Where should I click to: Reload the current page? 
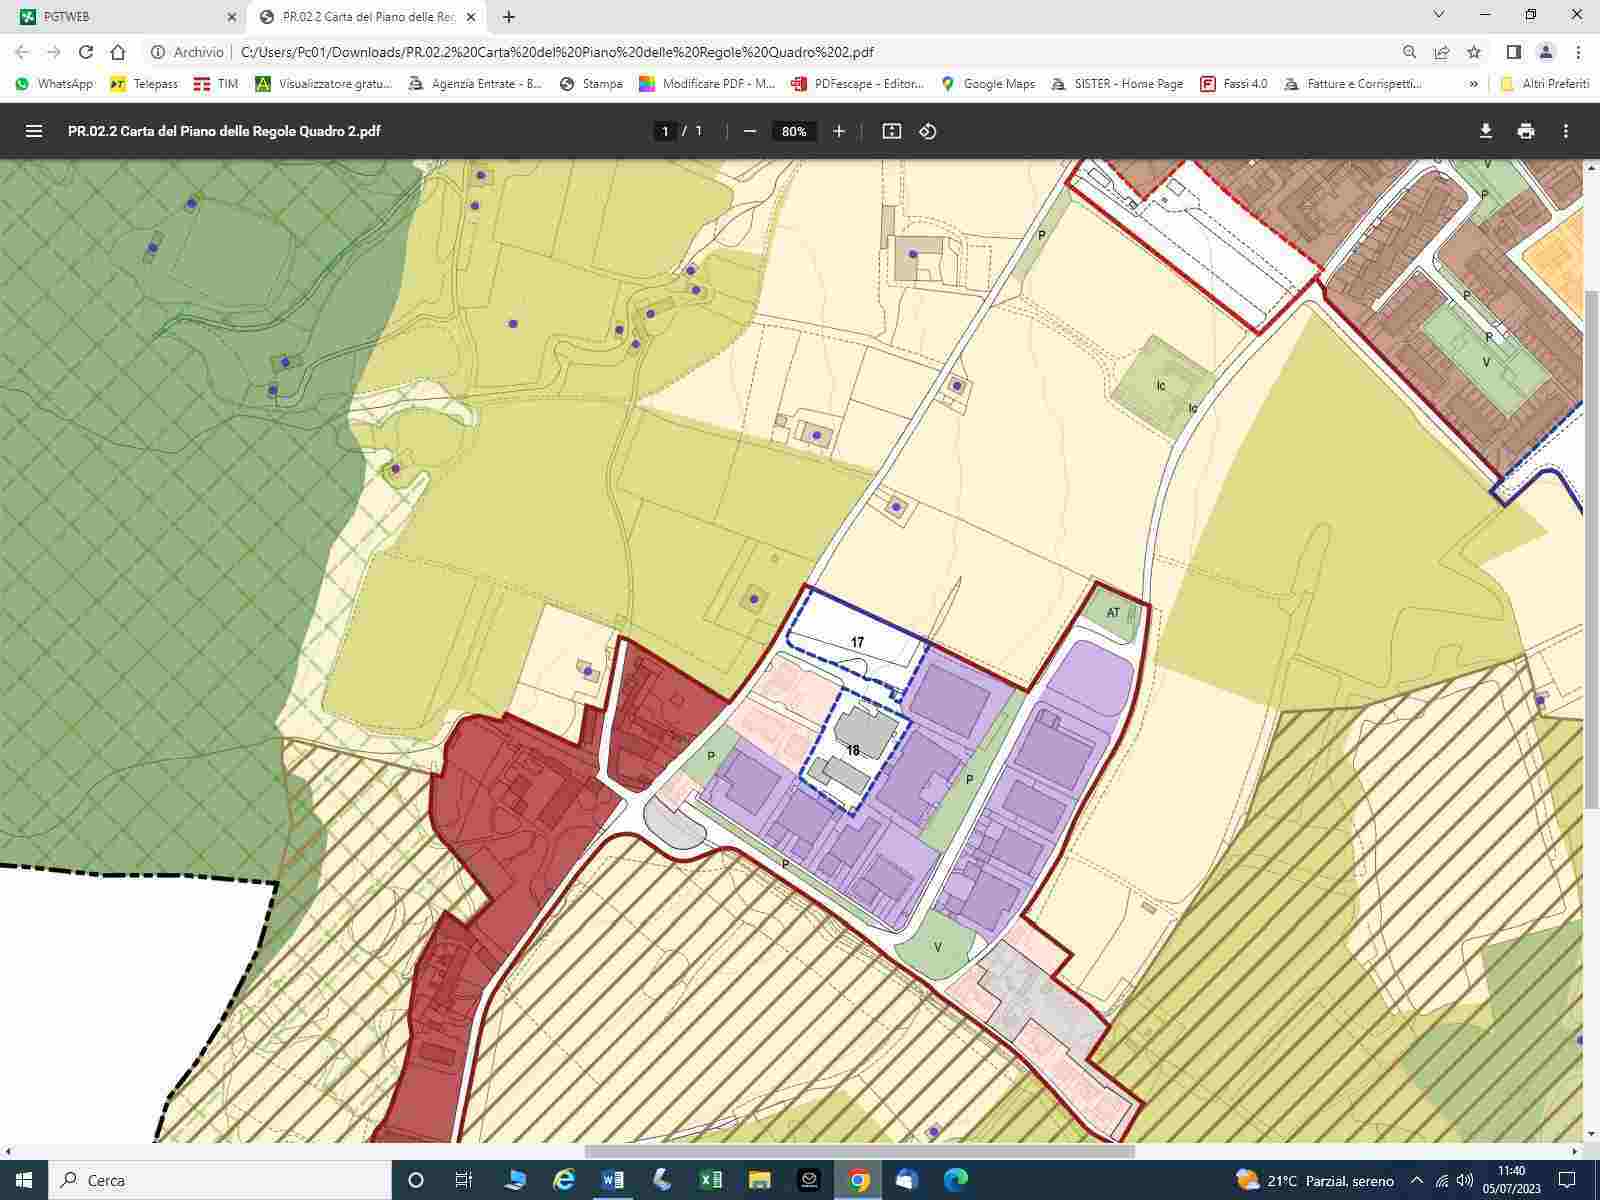pyautogui.click(x=86, y=52)
